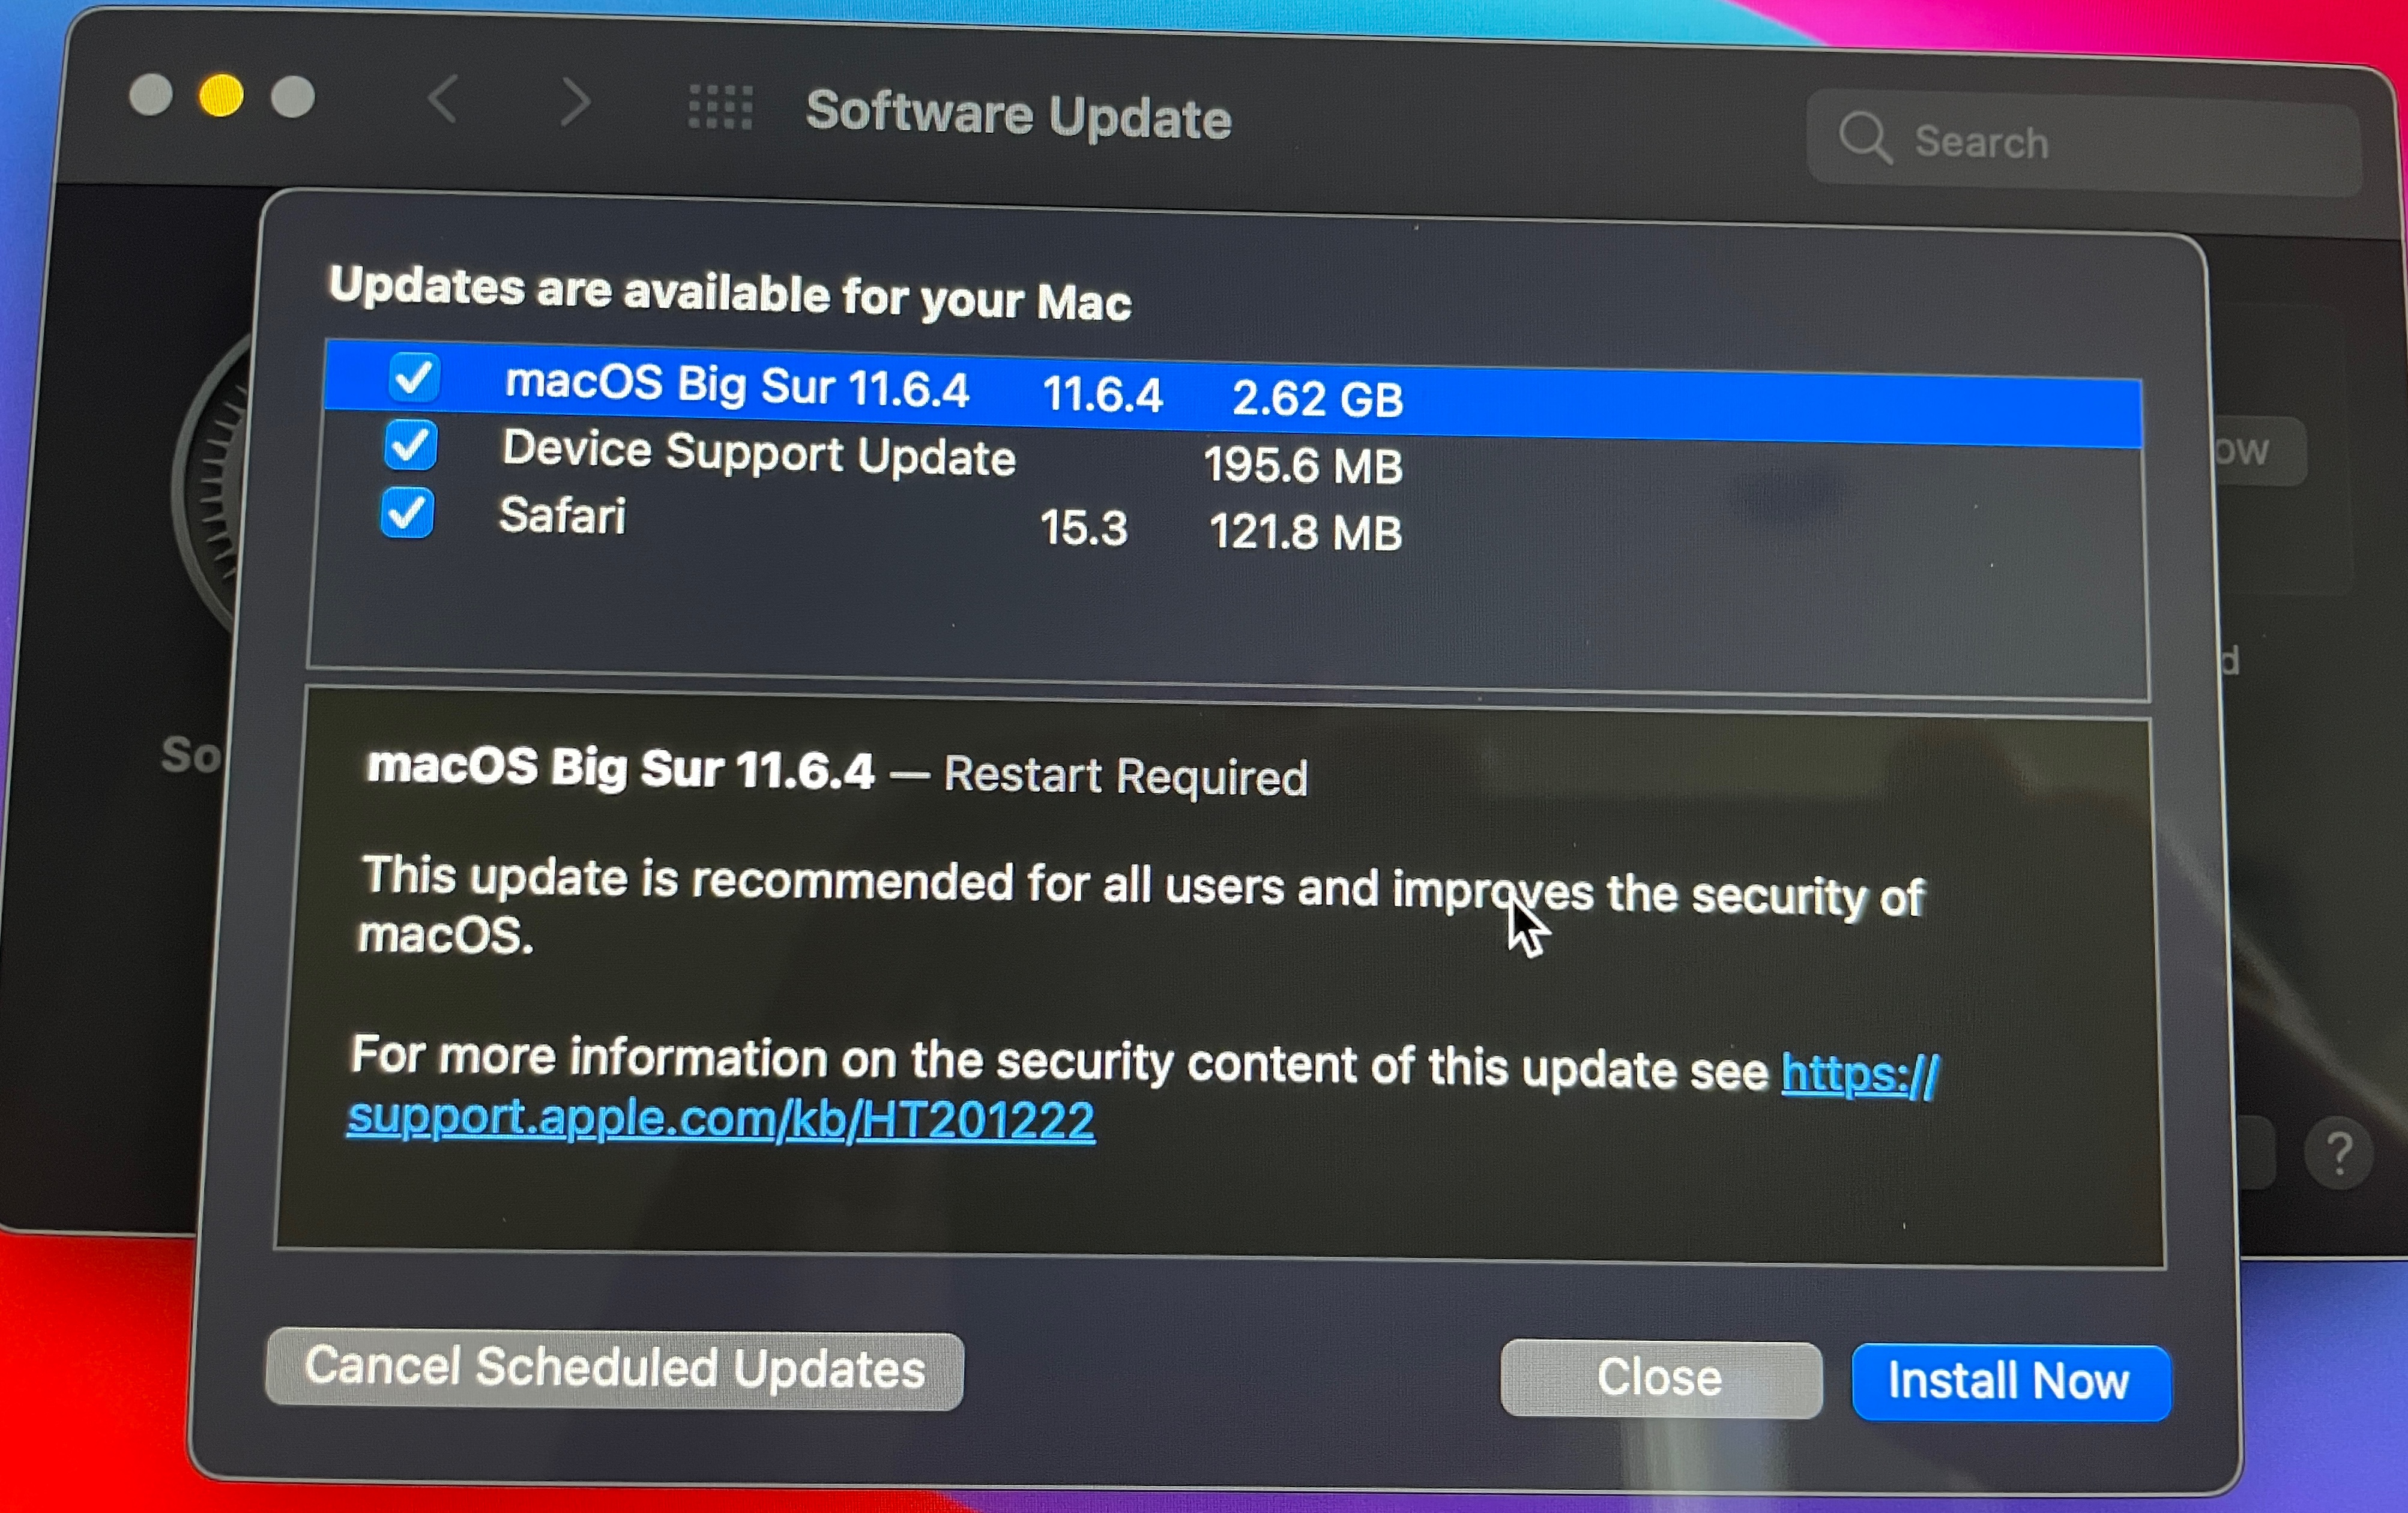Click the help question mark button

click(x=2338, y=1155)
